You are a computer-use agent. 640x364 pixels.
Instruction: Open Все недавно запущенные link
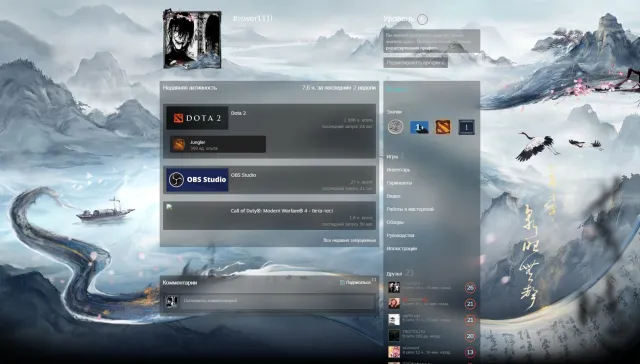tap(349, 240)
